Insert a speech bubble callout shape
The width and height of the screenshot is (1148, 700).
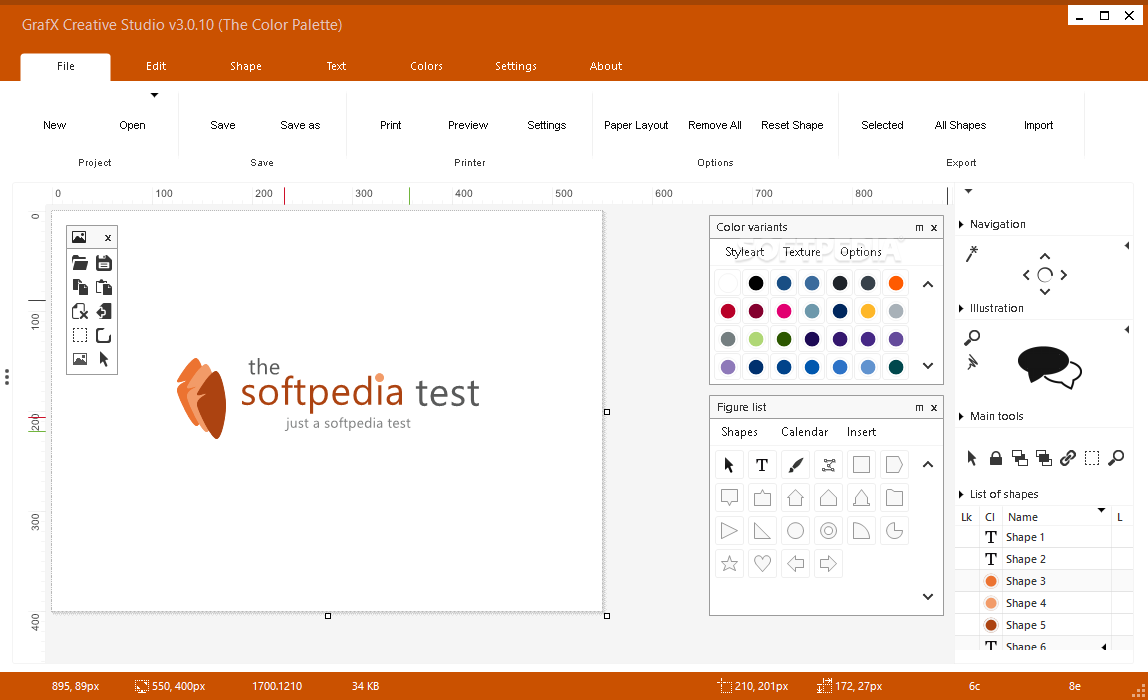pos(729,498)
